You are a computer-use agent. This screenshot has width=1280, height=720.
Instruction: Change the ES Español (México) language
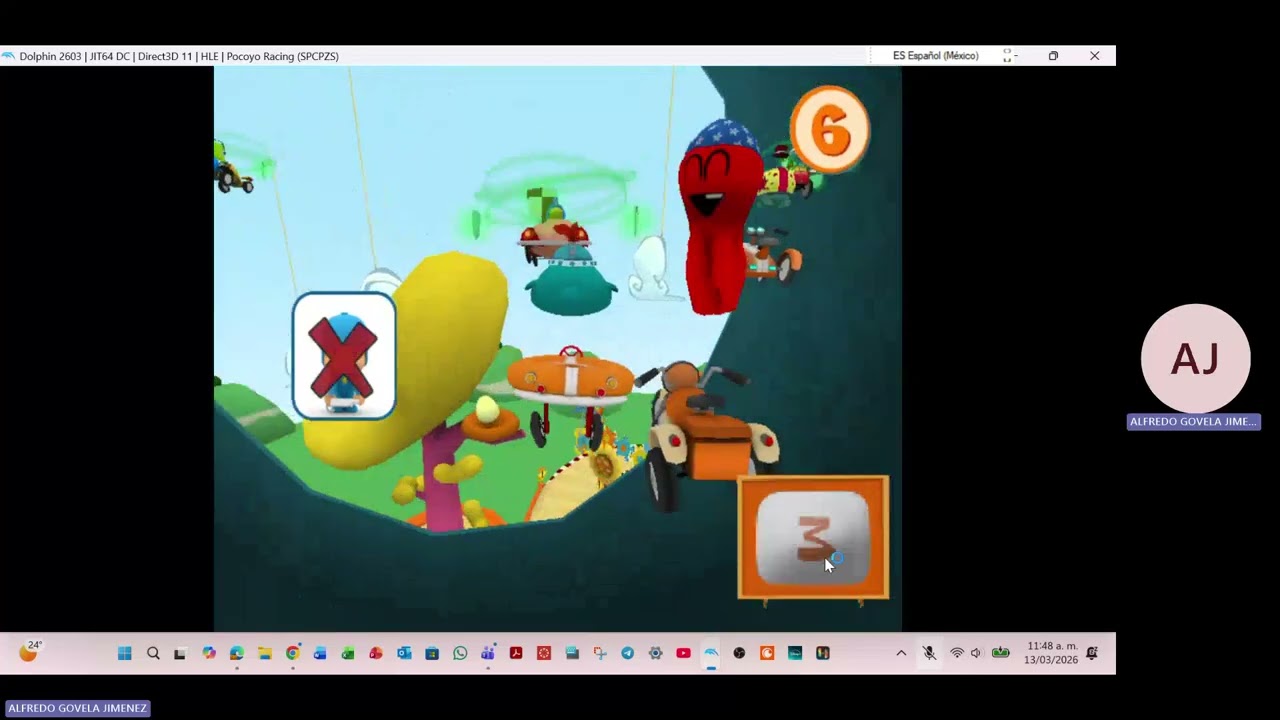click(936, 56)
